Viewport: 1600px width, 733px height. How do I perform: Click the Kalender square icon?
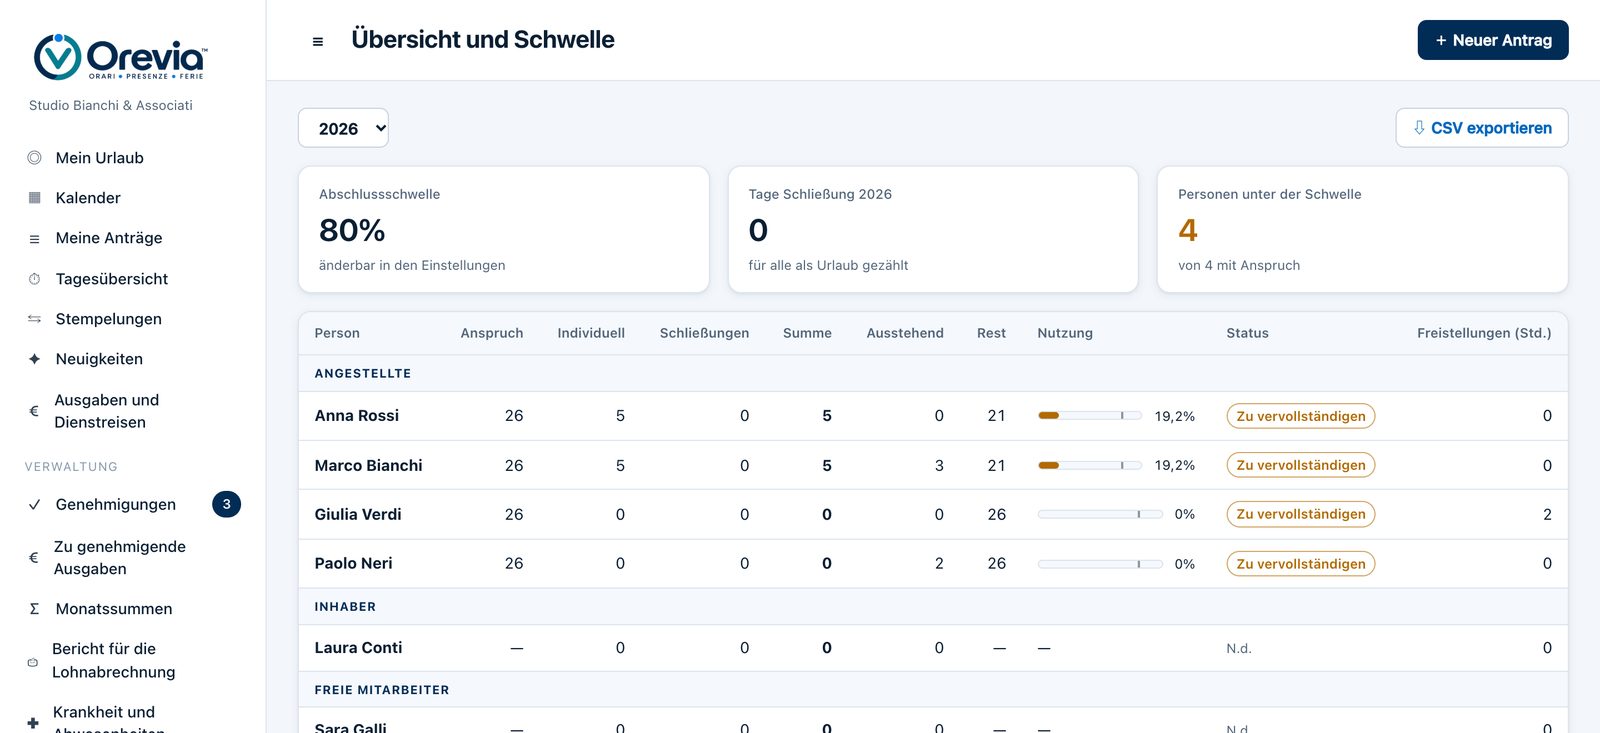tap(34, 198)
